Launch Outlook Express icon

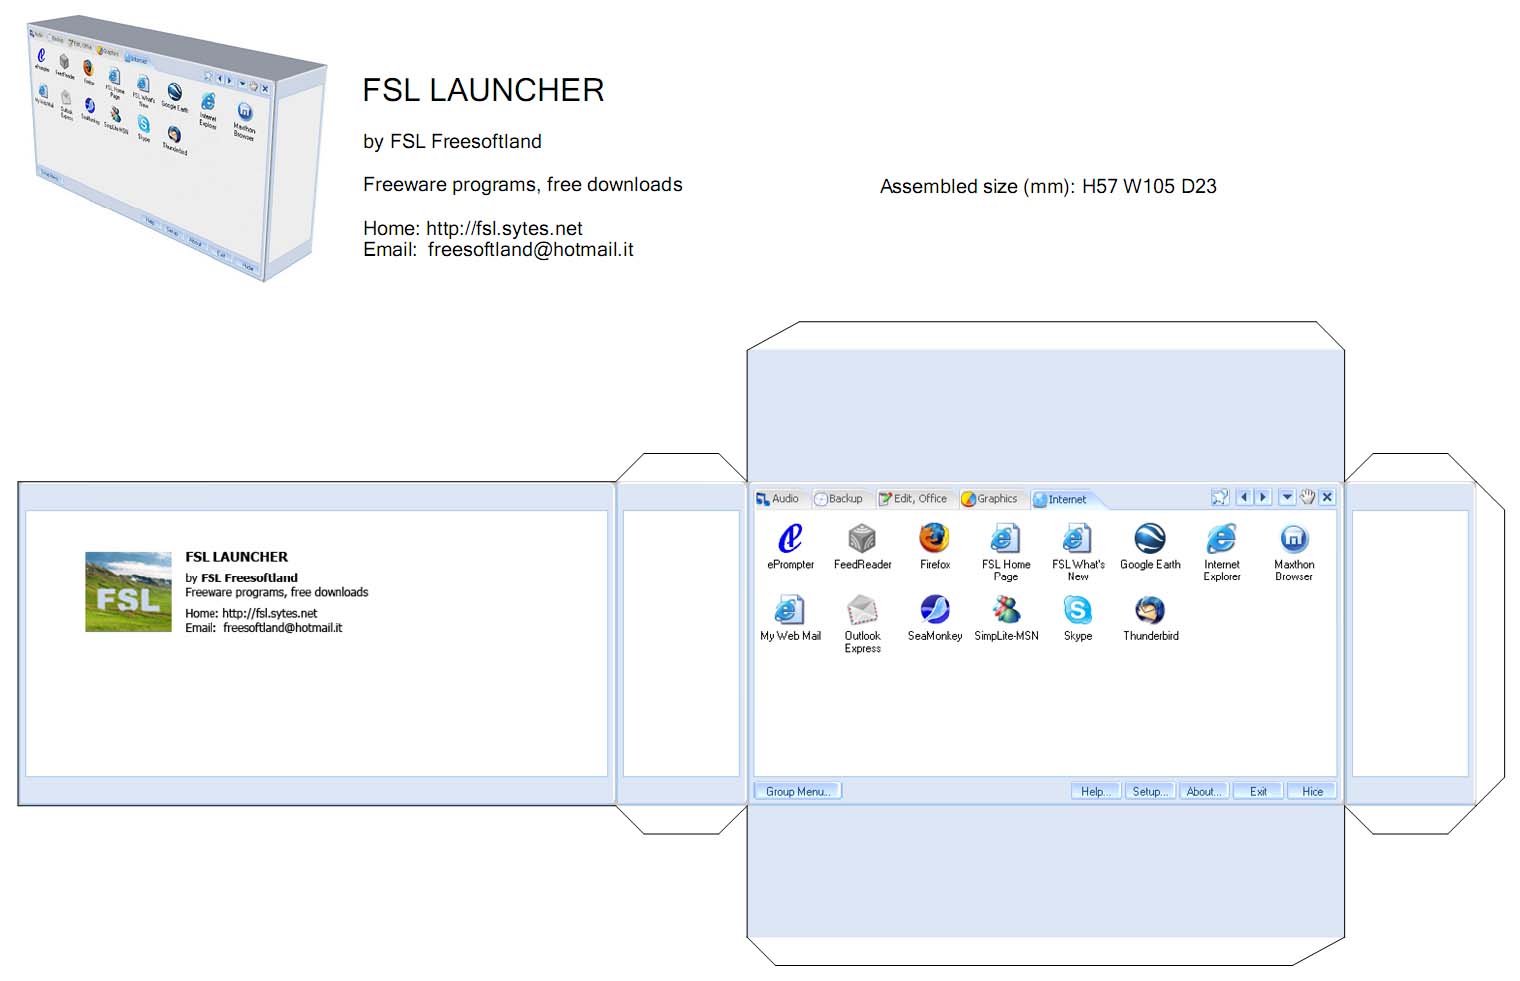click(x=862, y=611)
